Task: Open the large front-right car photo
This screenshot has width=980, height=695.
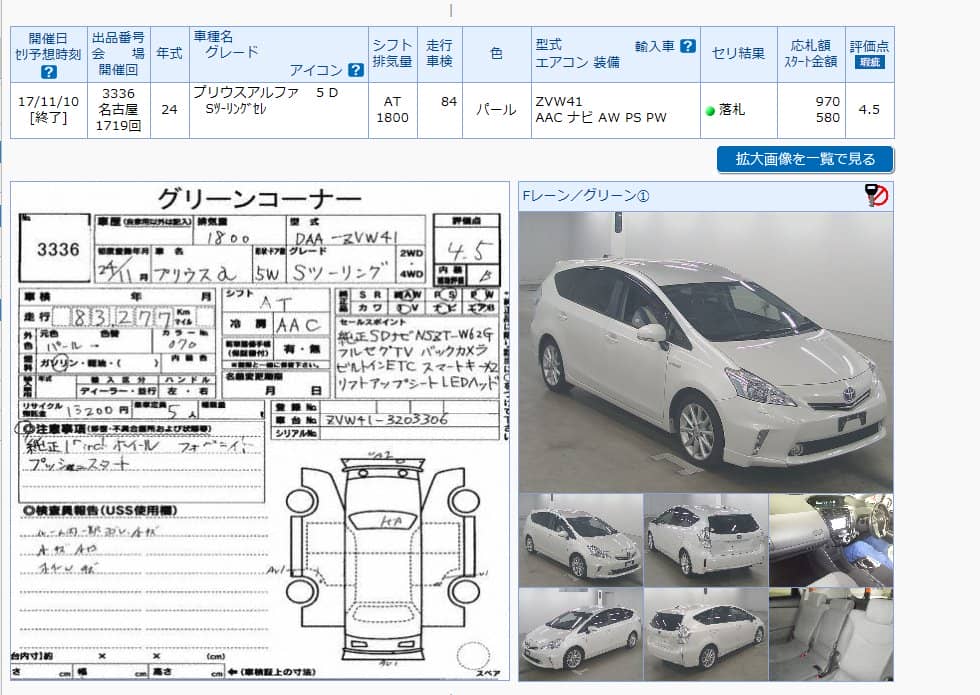Action: tap(706, 352)
